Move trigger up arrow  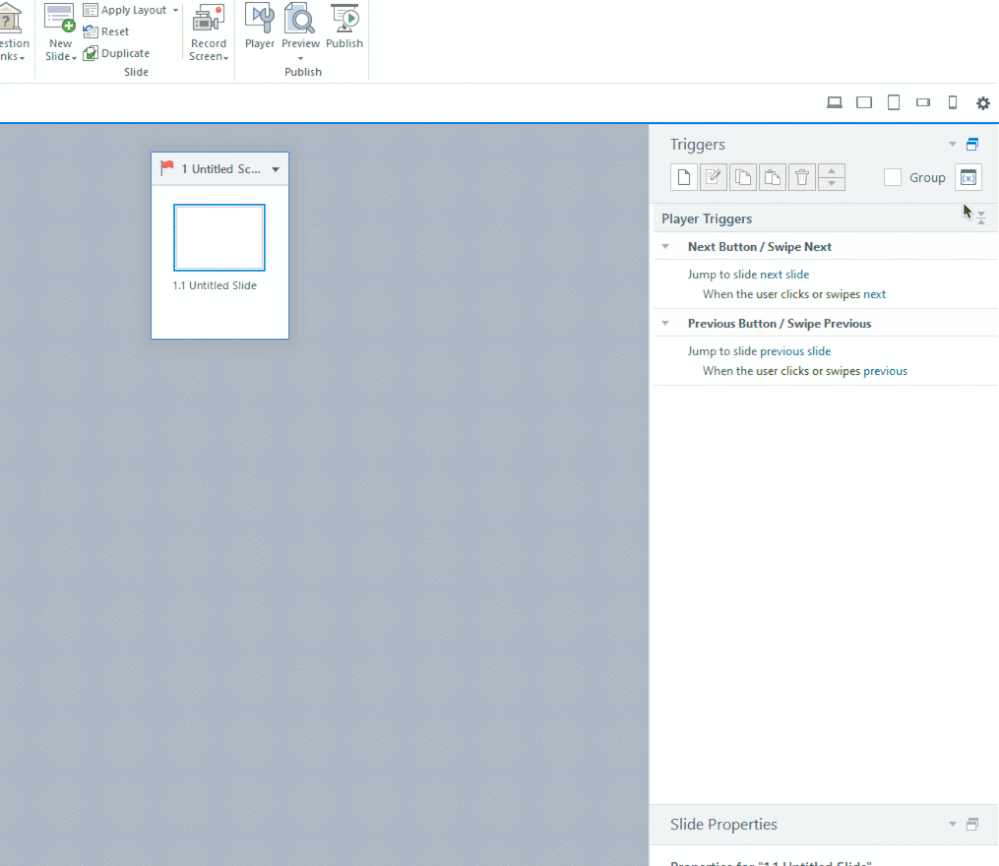point(831,171)
